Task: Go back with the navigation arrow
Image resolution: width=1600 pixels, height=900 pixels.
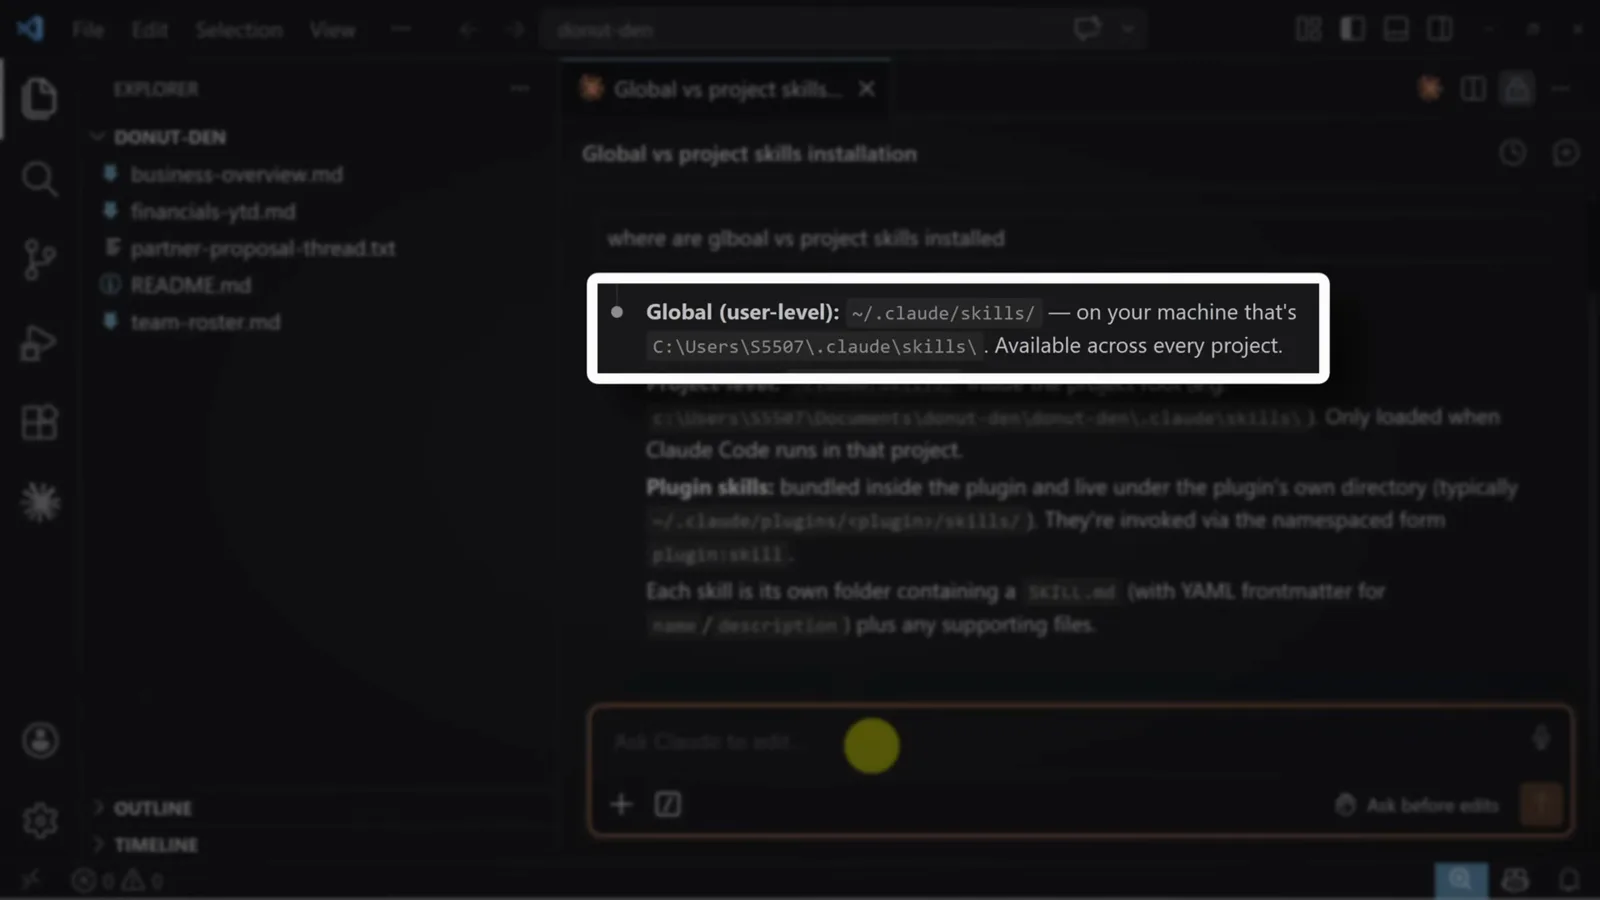Action: (468, 29)
